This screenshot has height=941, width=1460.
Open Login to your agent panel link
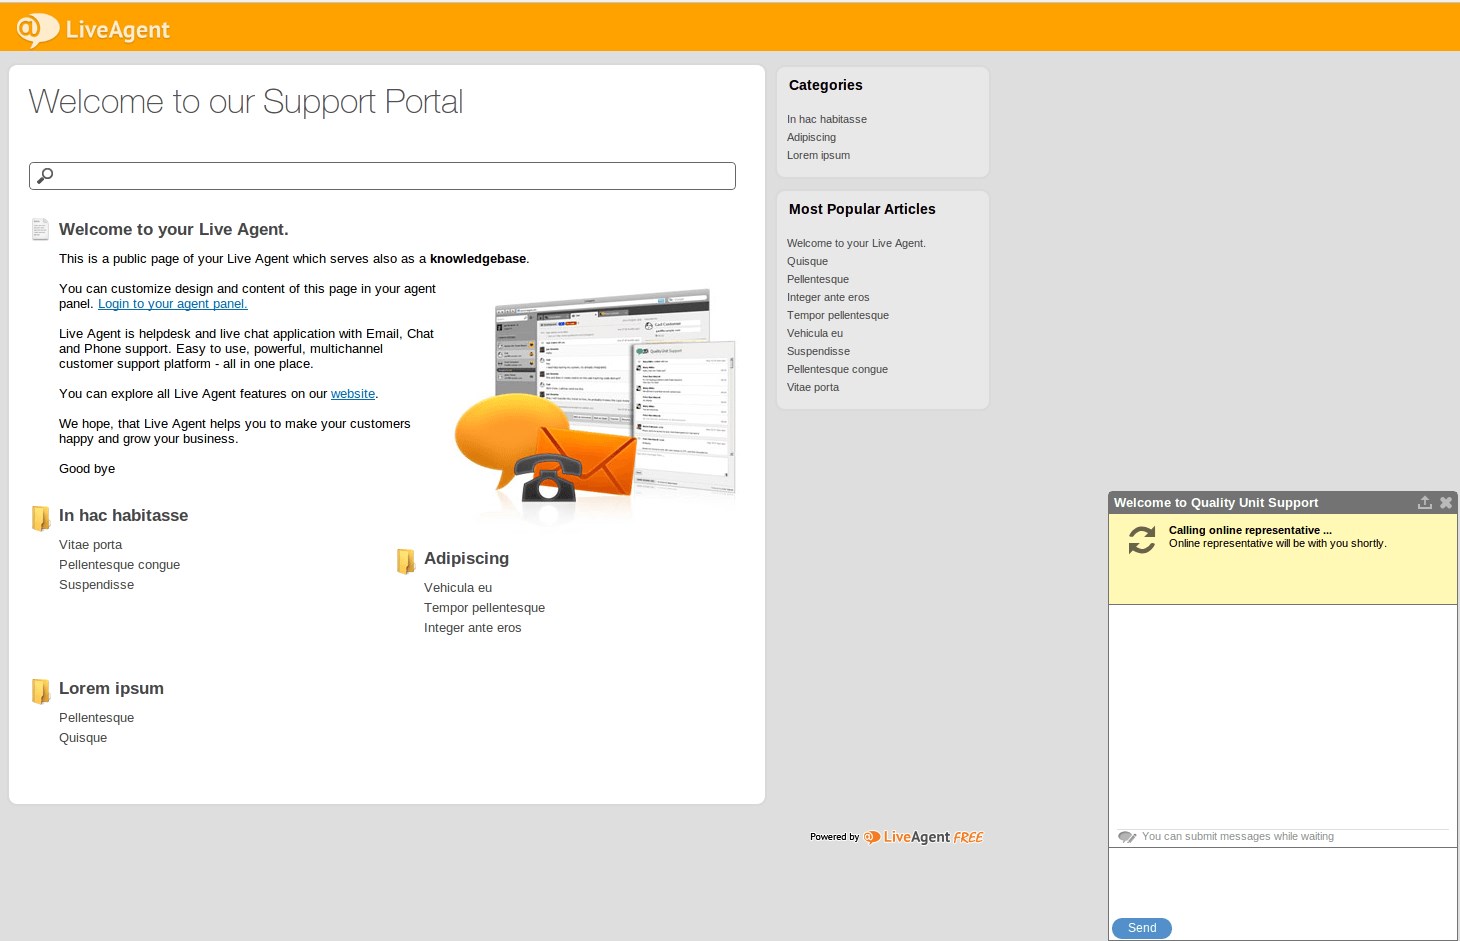tap(173, 304)
